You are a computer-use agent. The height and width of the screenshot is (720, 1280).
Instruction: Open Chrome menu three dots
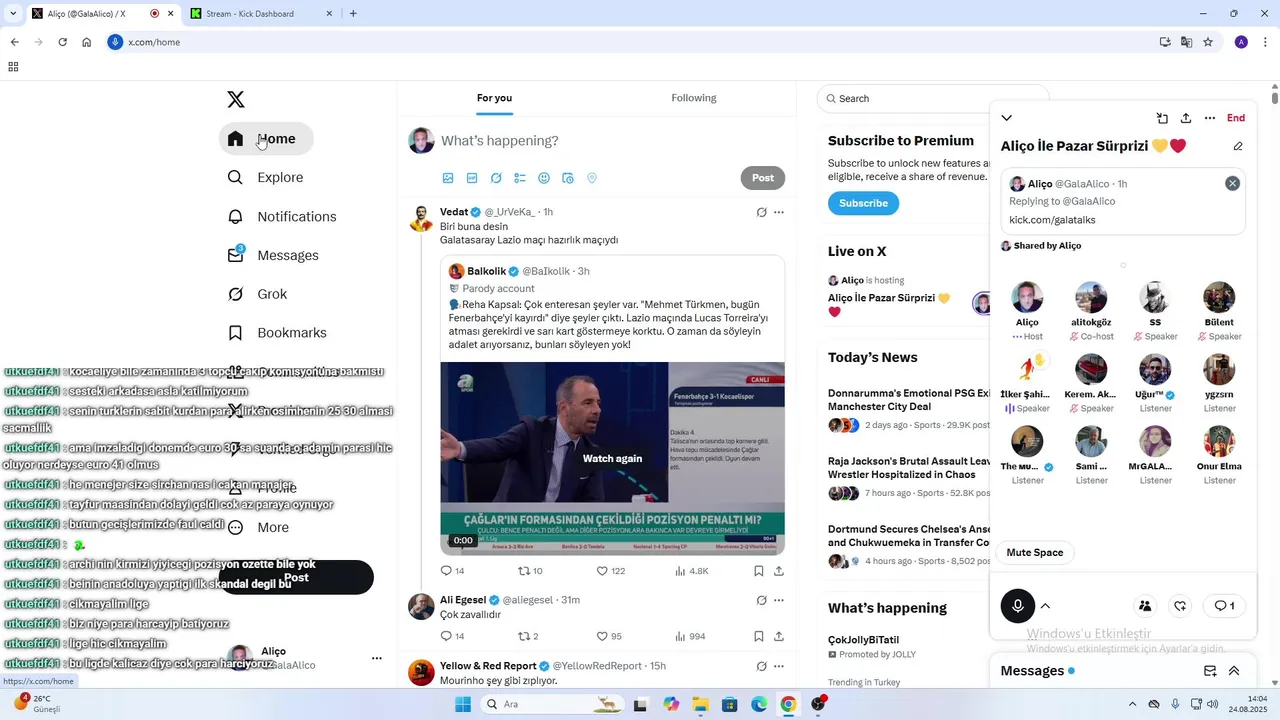click(1266, 42)
